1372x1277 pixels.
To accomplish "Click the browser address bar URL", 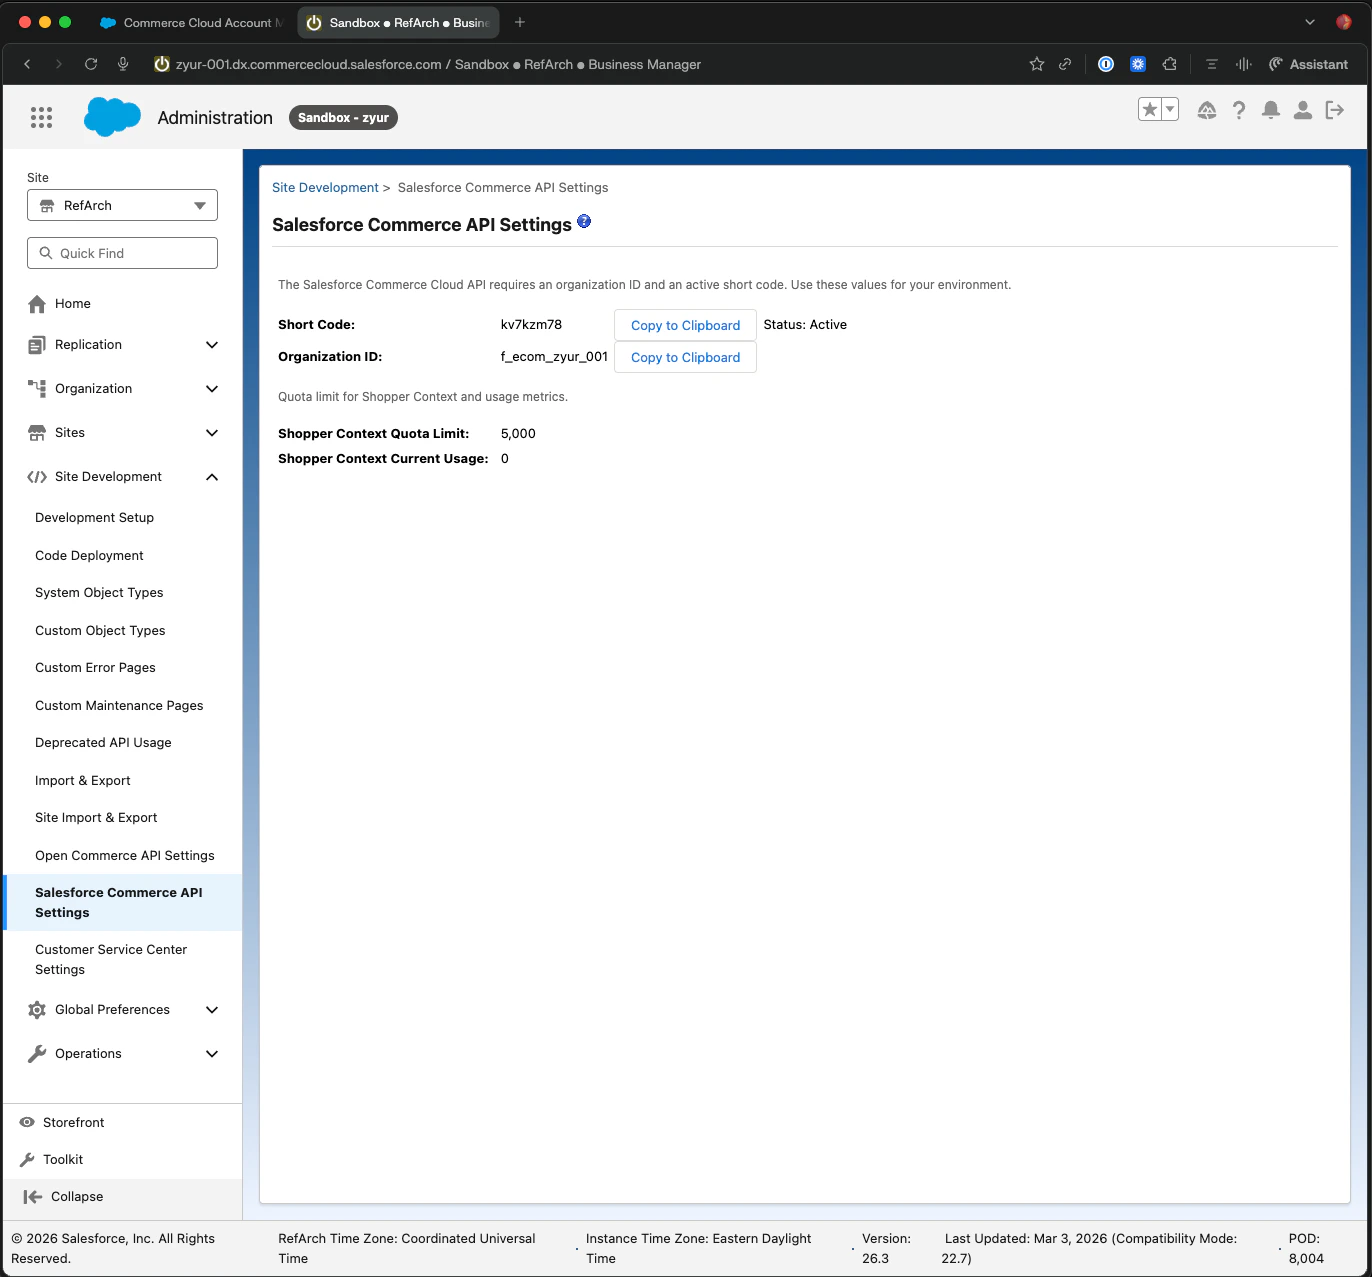I will (x=438, y=64).
